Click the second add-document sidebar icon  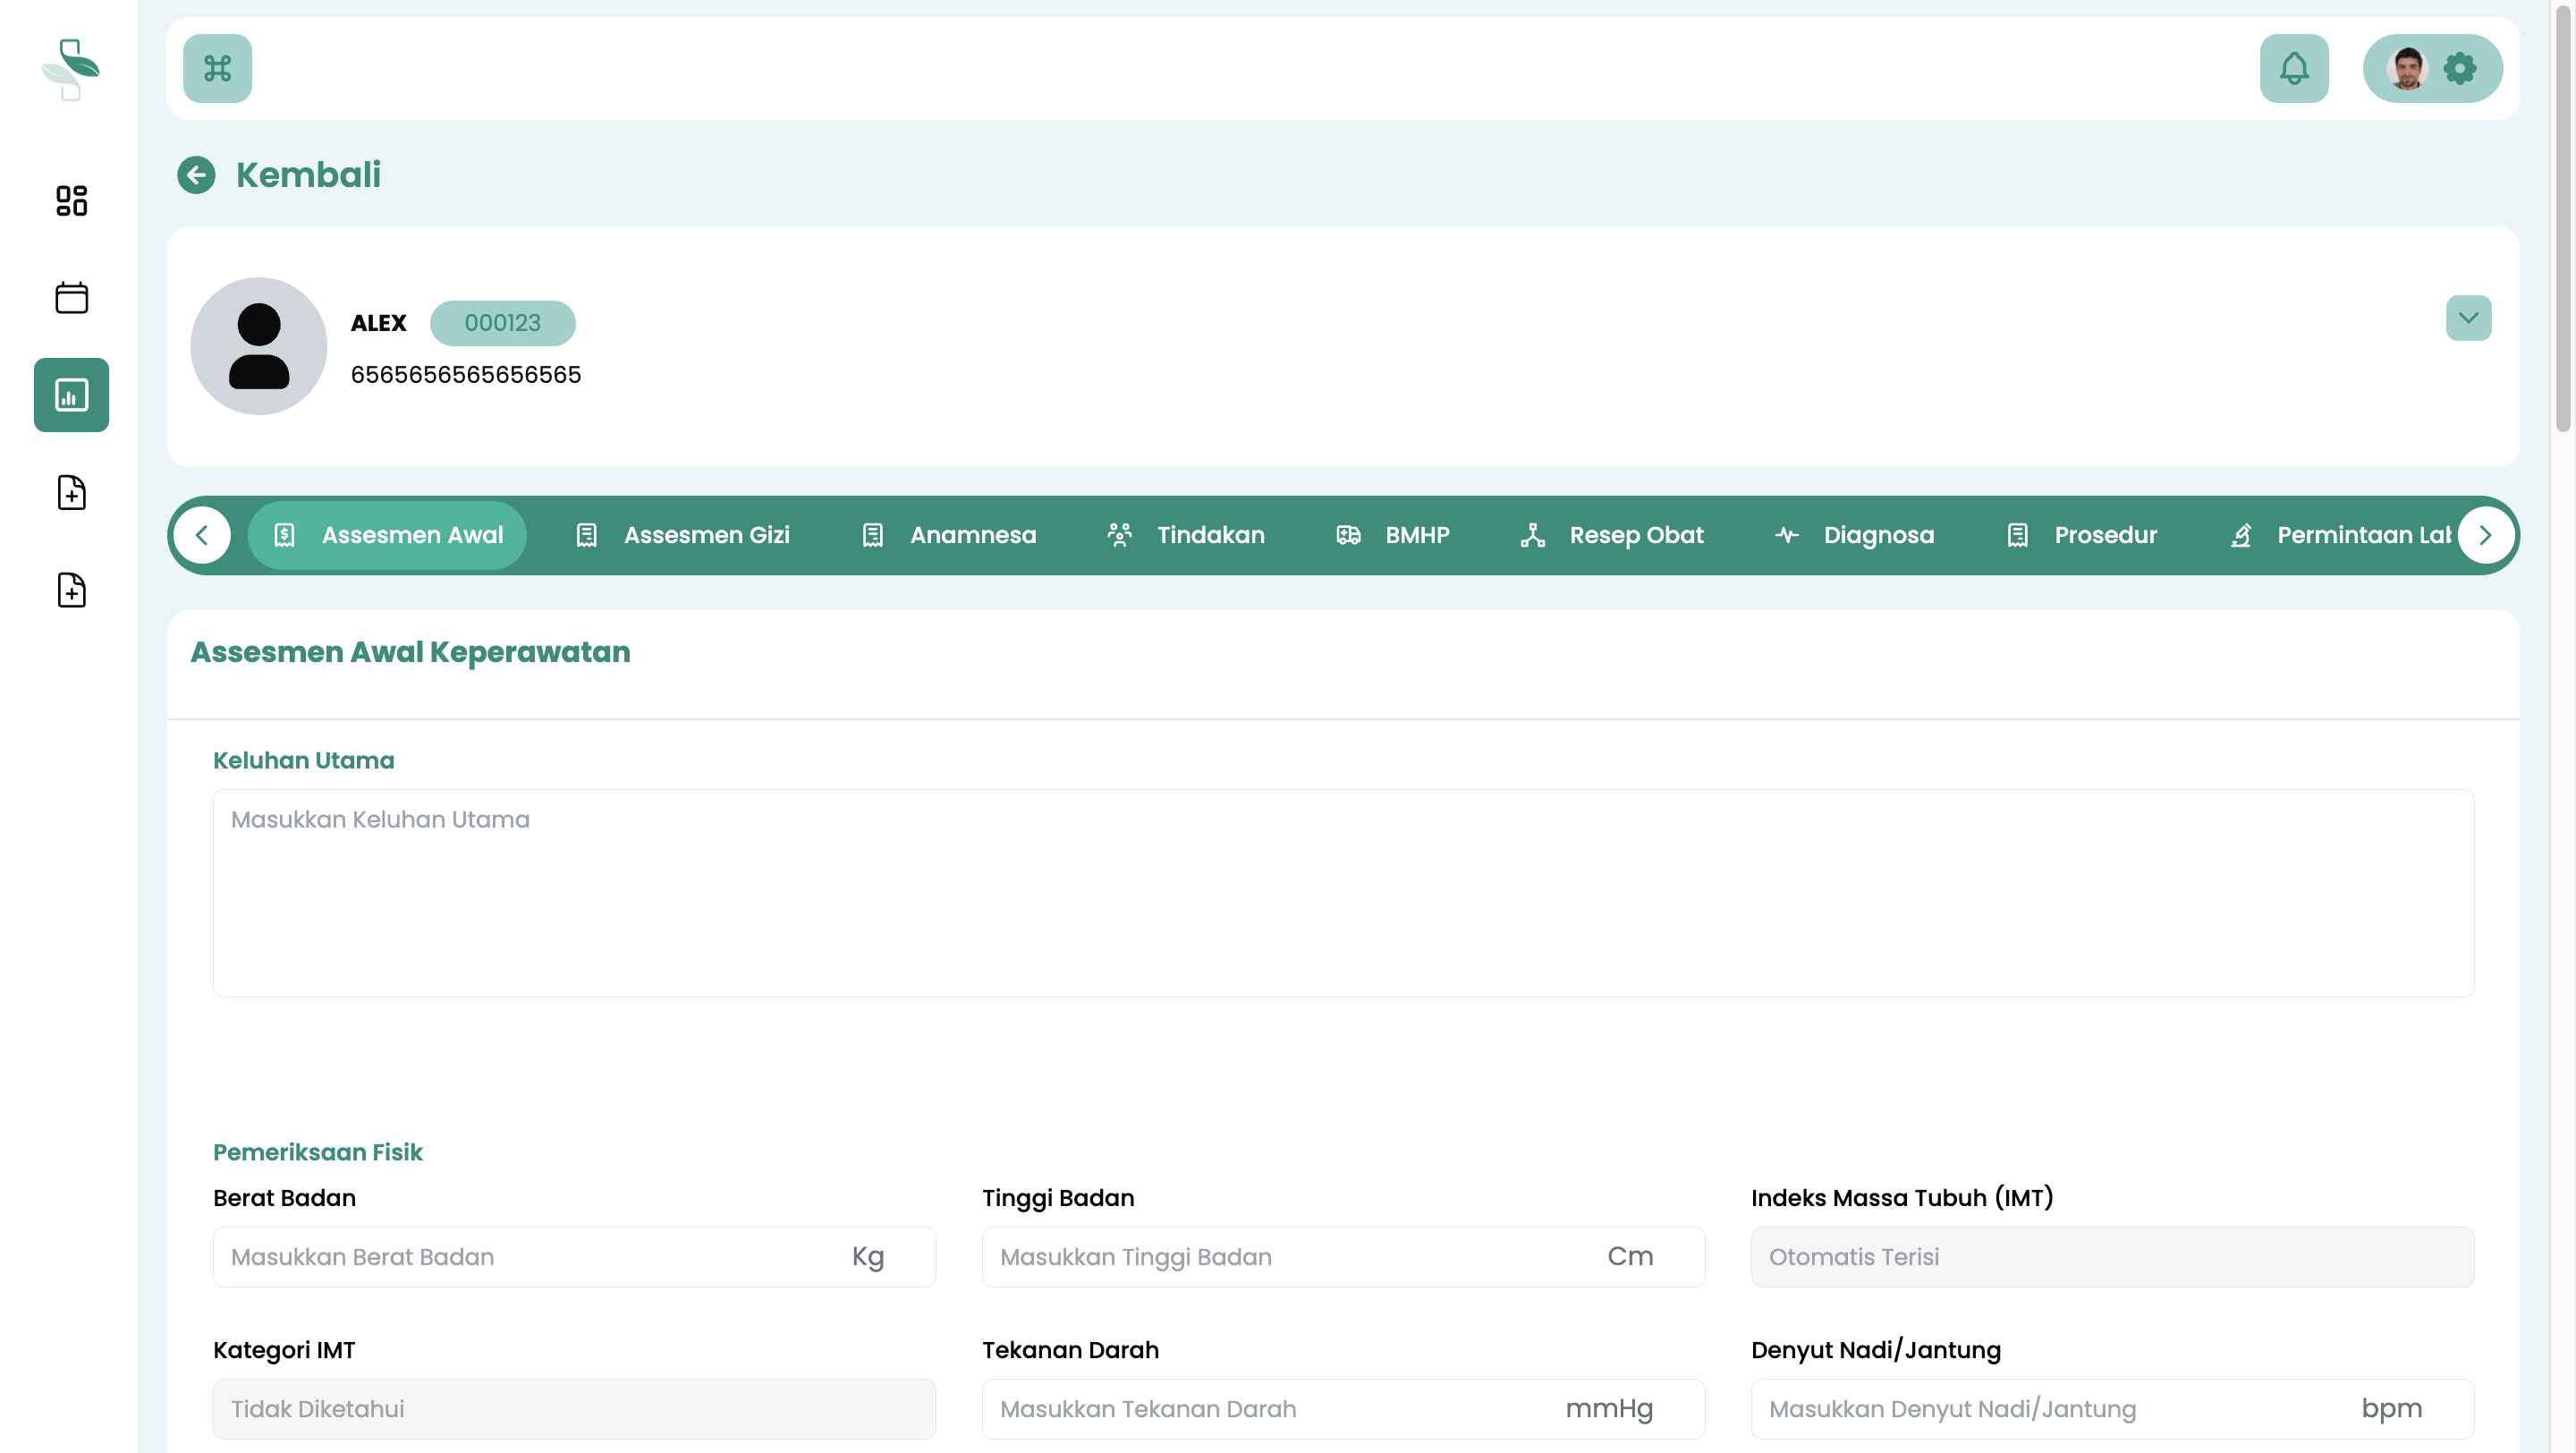tap(71, 590)
